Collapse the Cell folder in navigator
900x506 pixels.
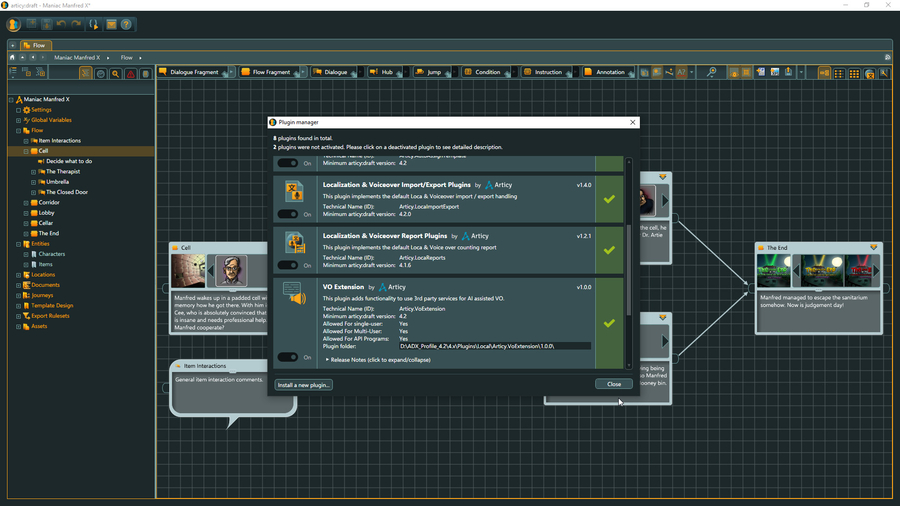[26, 151]
